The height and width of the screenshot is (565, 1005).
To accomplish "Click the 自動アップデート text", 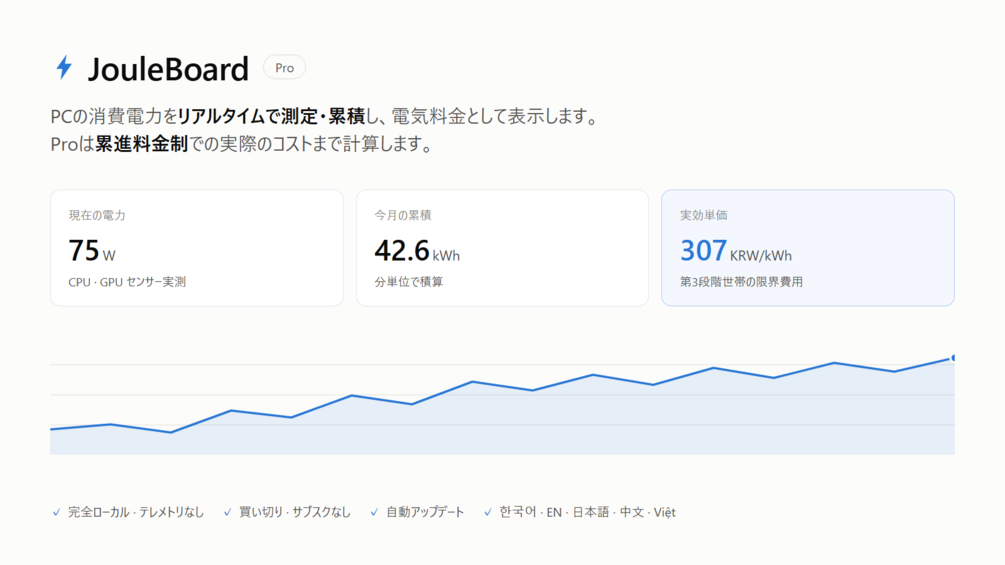I will point(425,512).
